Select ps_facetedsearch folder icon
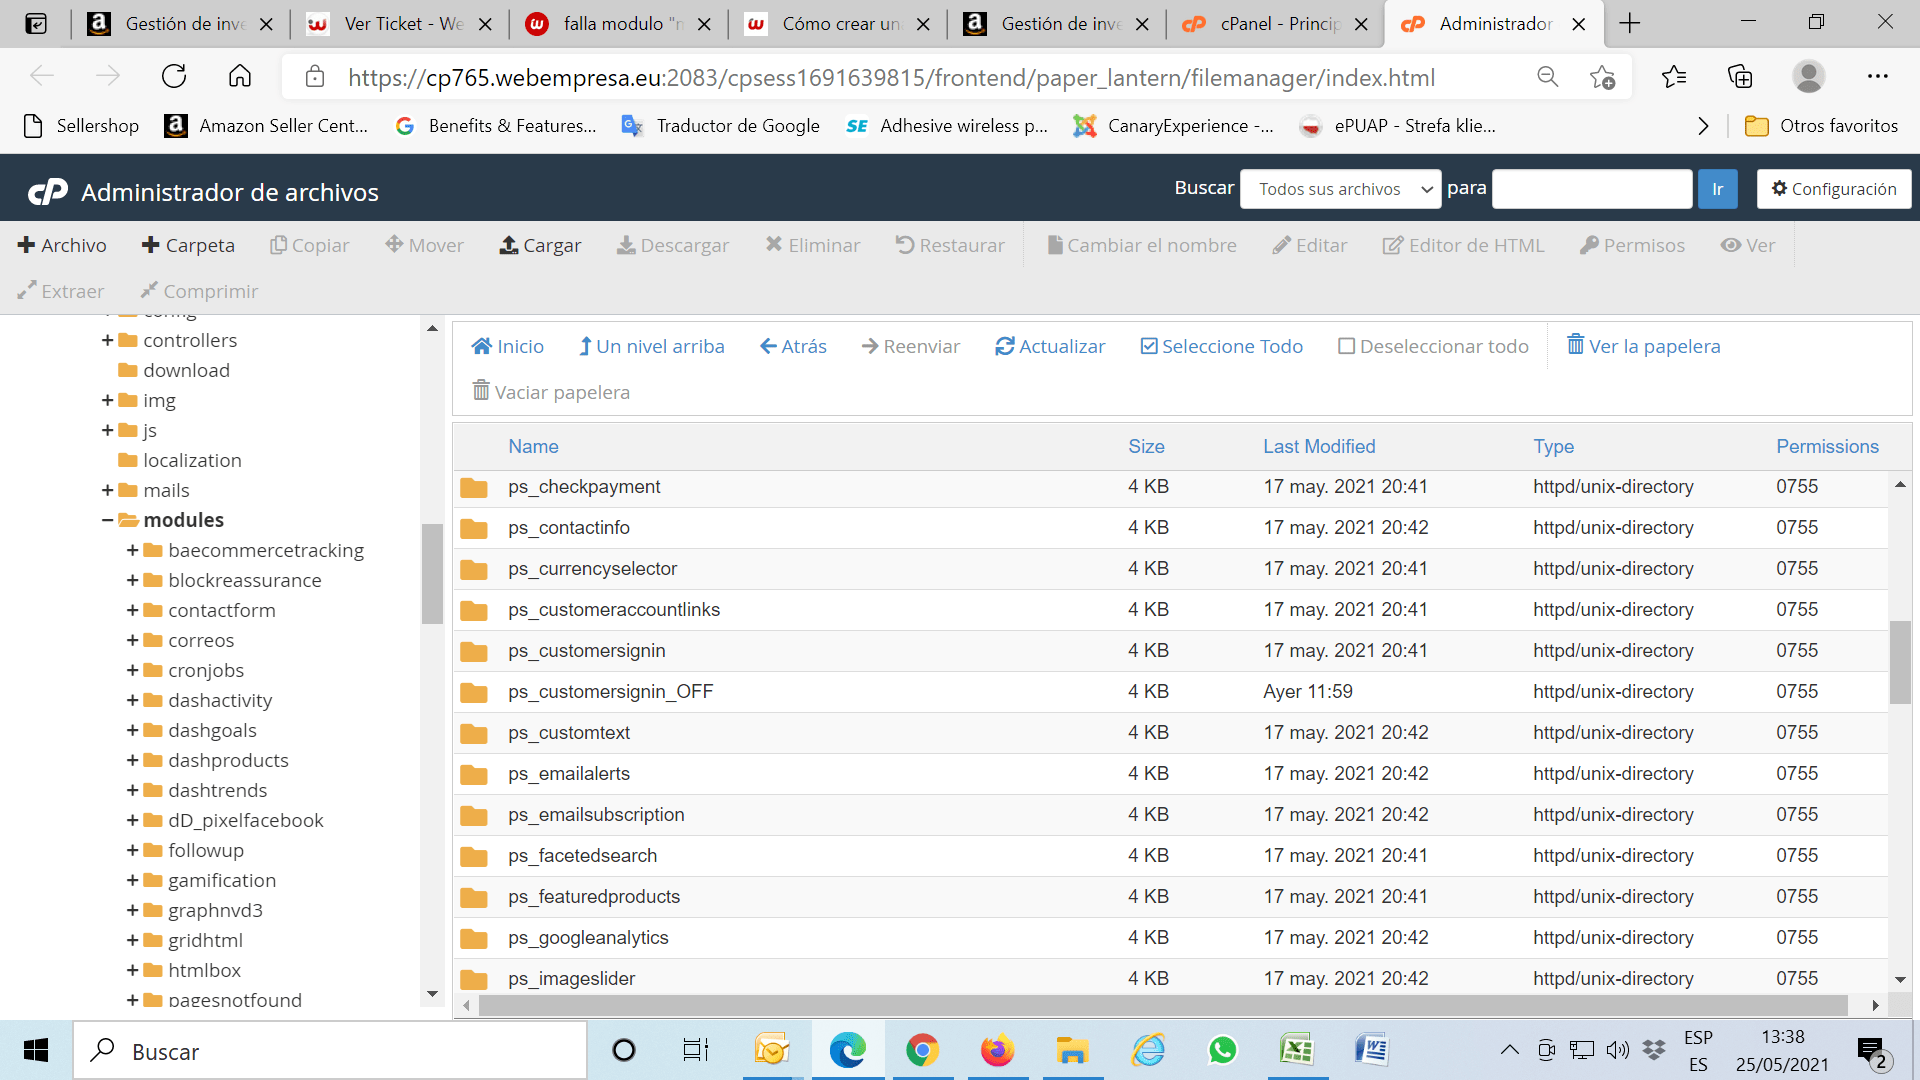1920x1080 pixels. [x=474, y=856]
